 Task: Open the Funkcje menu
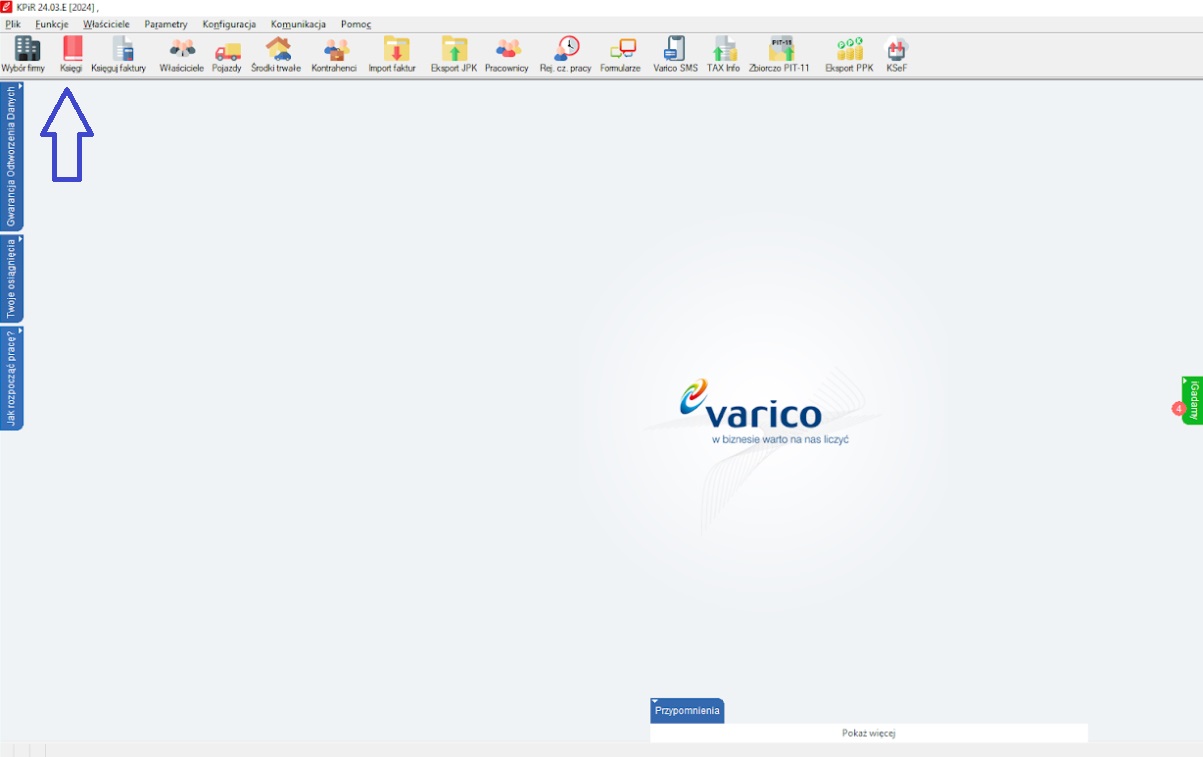(52, 24)
